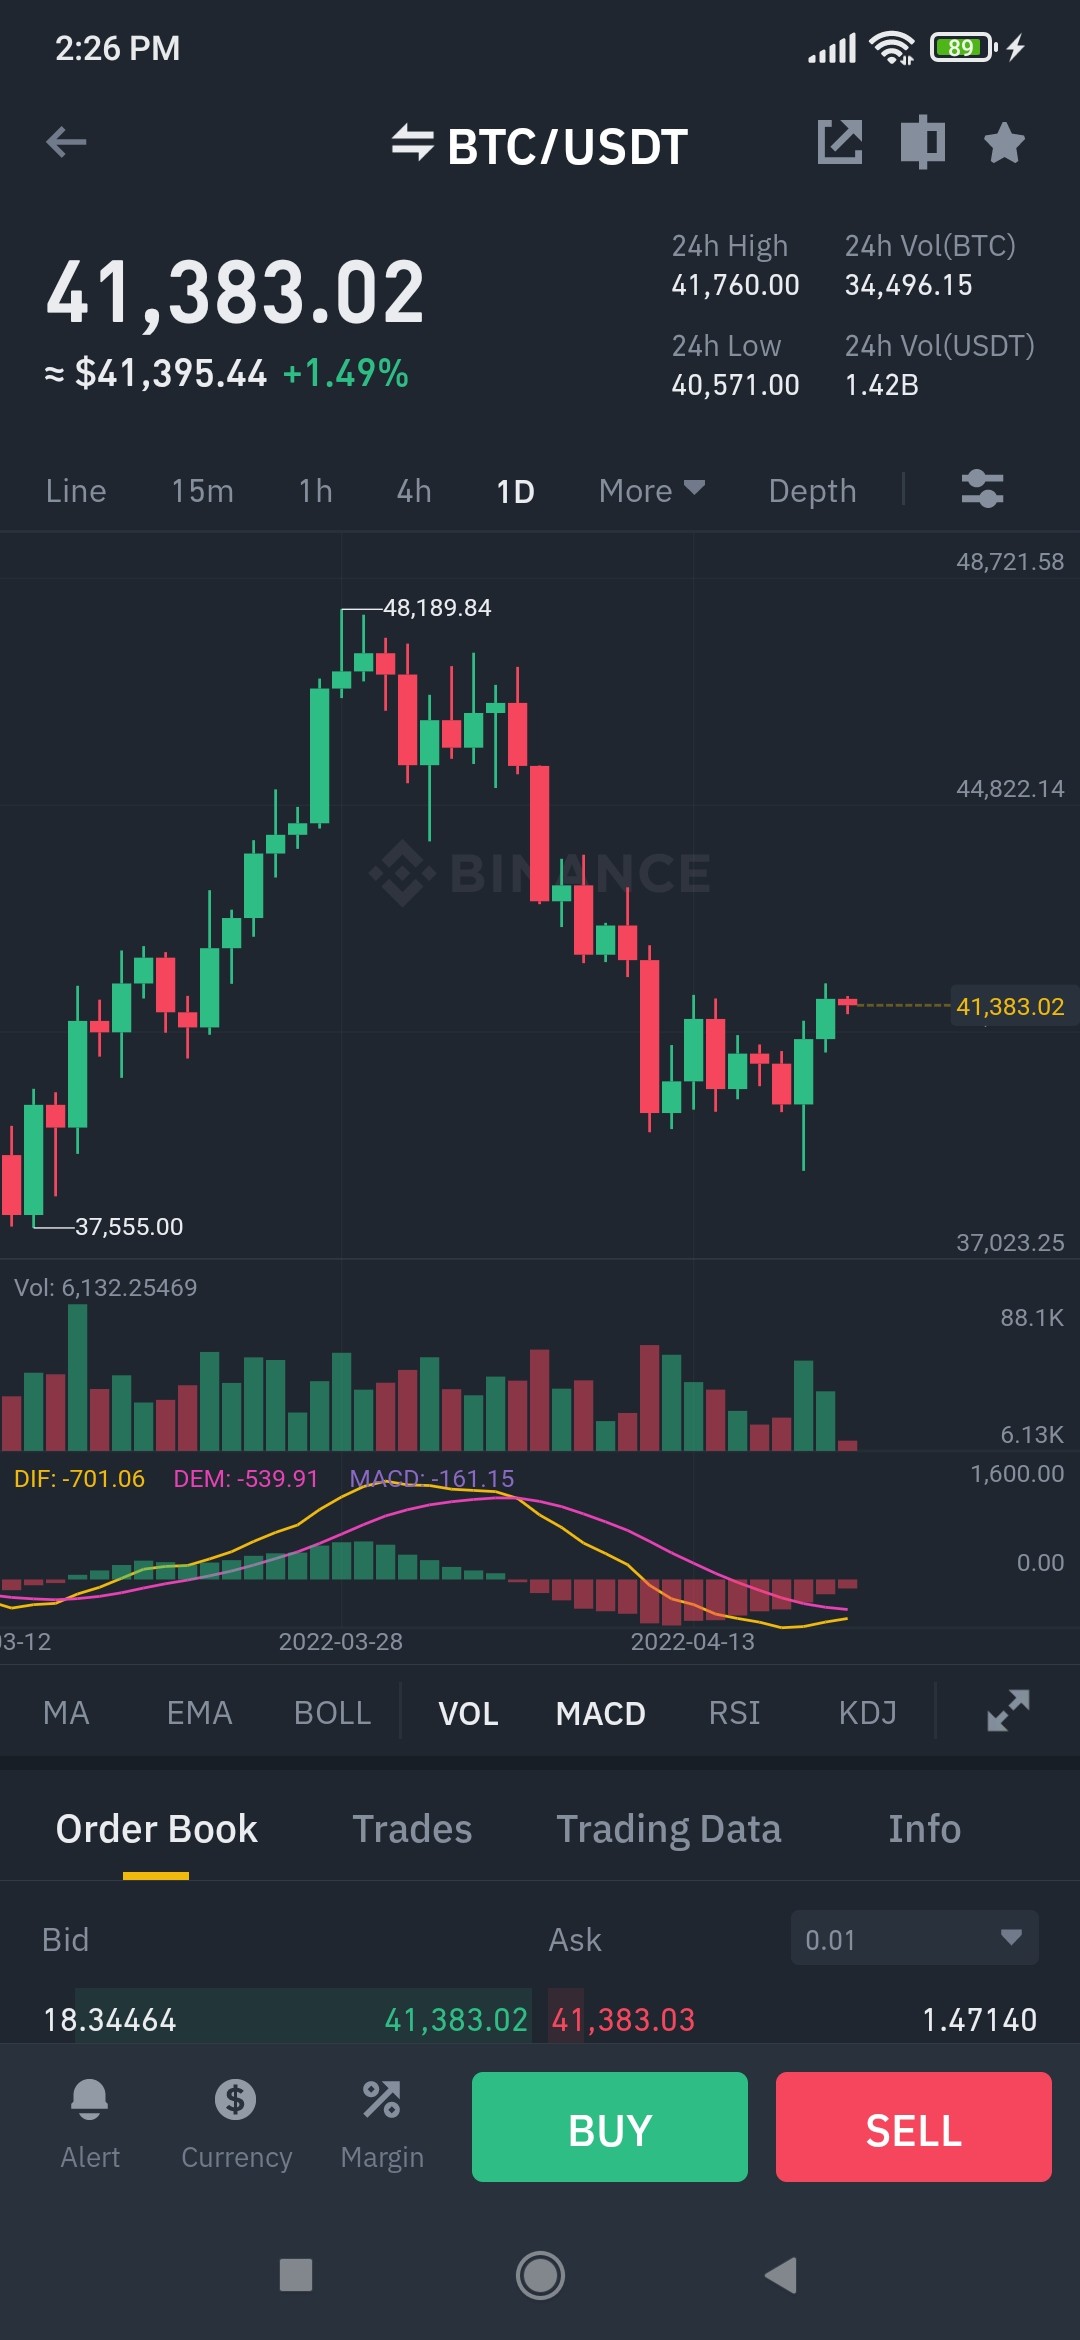Tap the split-screen compare icon
Viewport: 1080px width, 2340px height.
point(922,142)
